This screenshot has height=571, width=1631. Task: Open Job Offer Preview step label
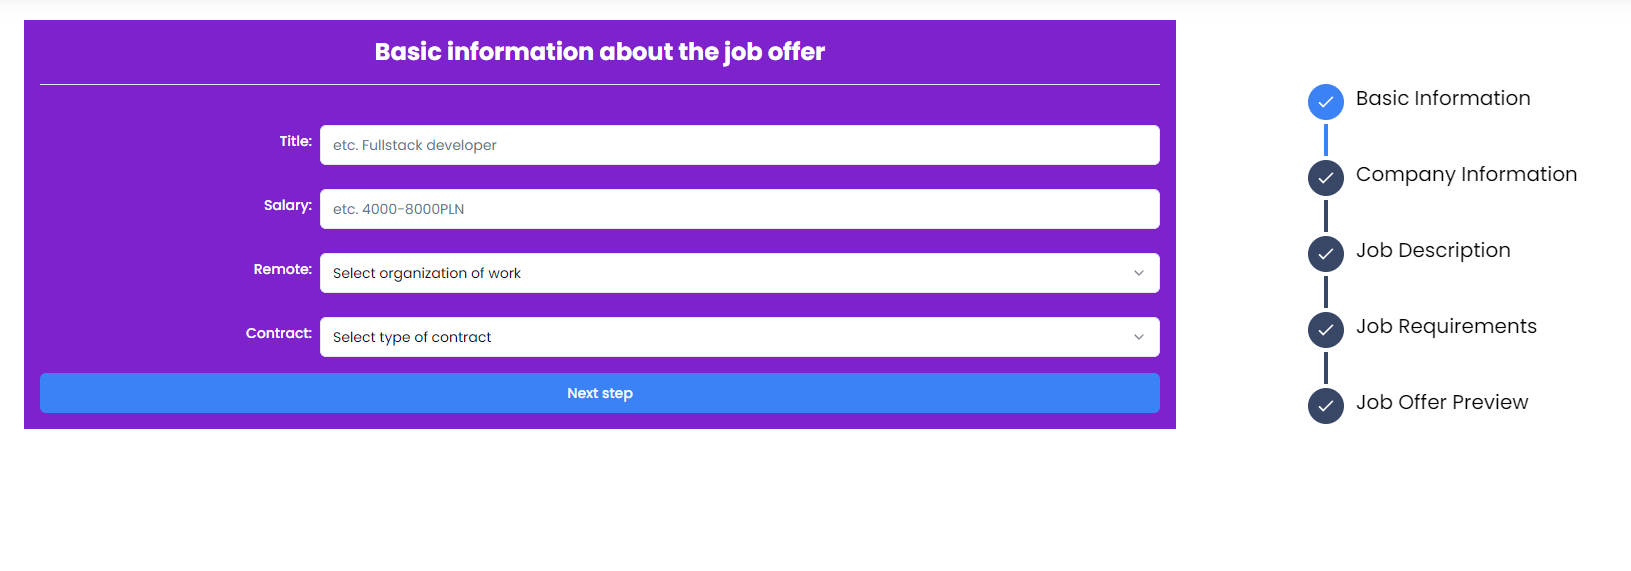pos(1442,402)
